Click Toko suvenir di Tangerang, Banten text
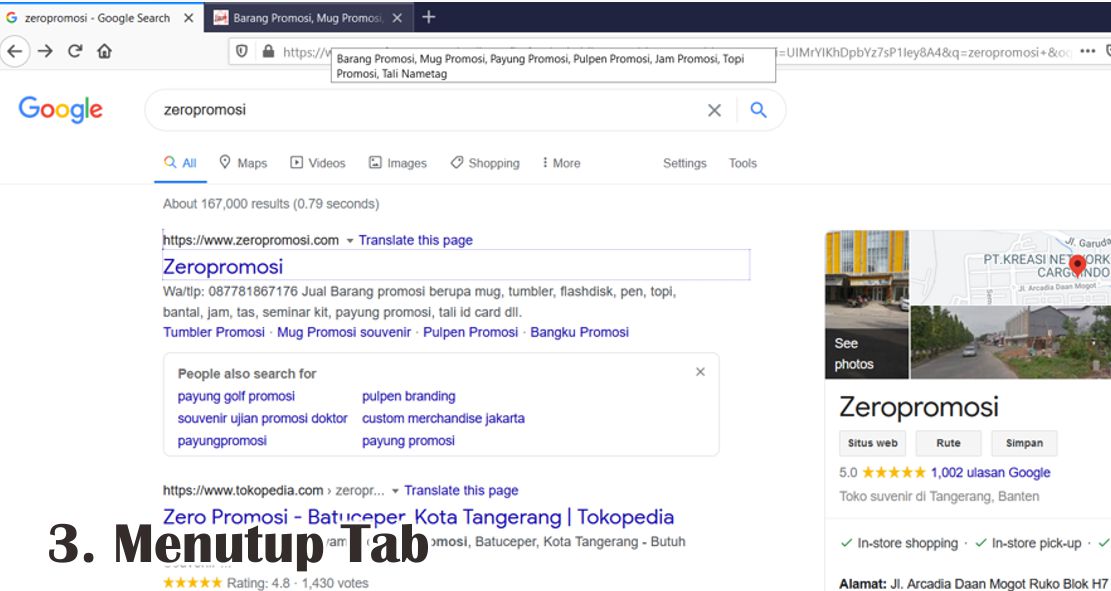Screen dimensions: 1111x591 pyautogui.click(x=939, y=496)
